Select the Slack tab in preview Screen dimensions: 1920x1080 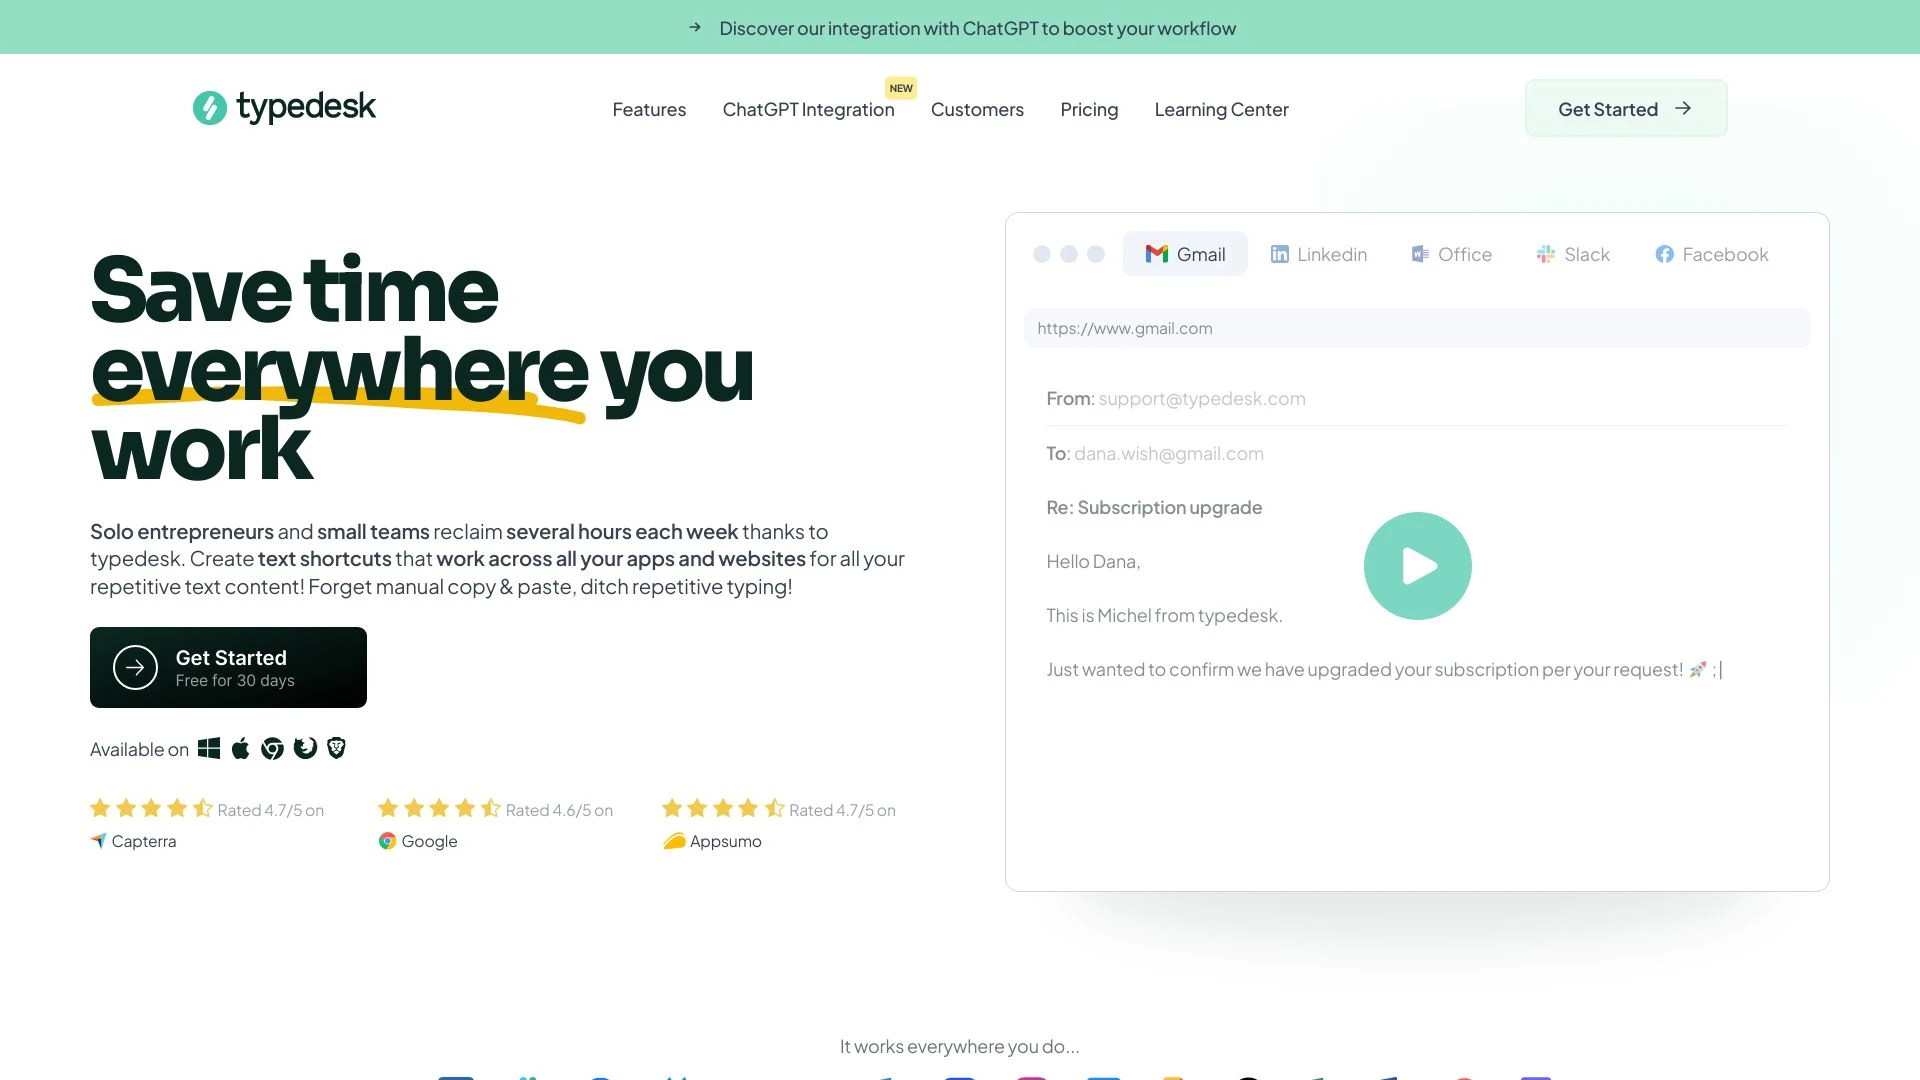(1572, 253)
